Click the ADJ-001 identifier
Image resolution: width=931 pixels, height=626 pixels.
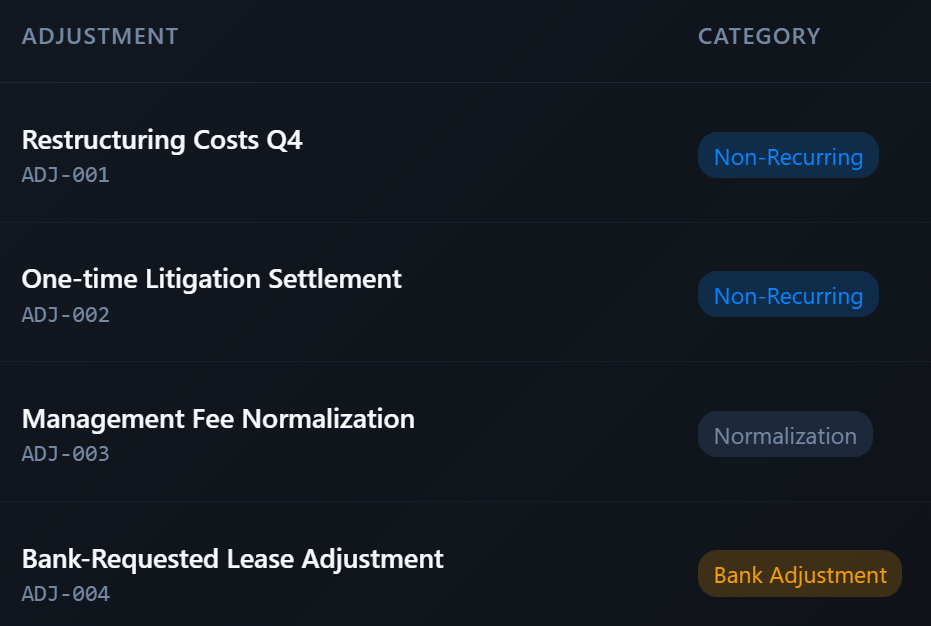[x=65, y=175]
